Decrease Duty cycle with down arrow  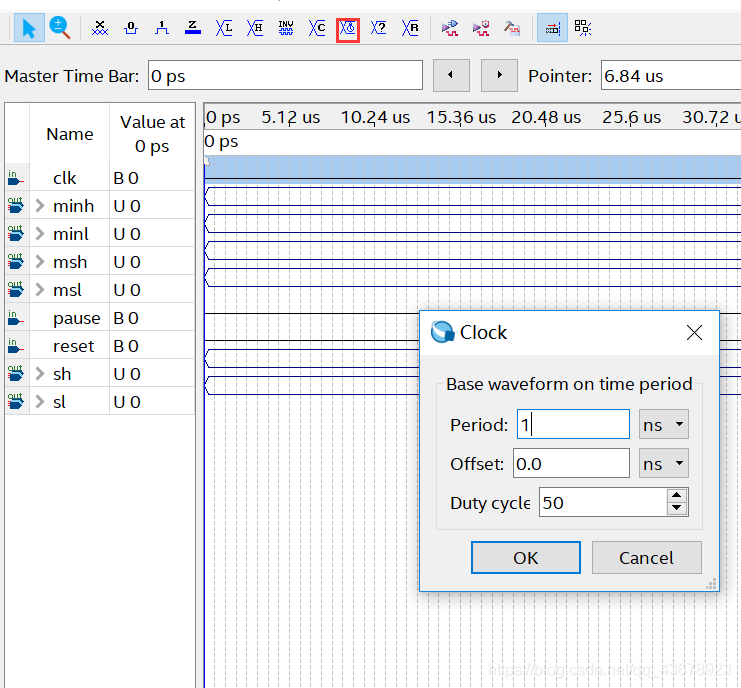tap(677, 508)
